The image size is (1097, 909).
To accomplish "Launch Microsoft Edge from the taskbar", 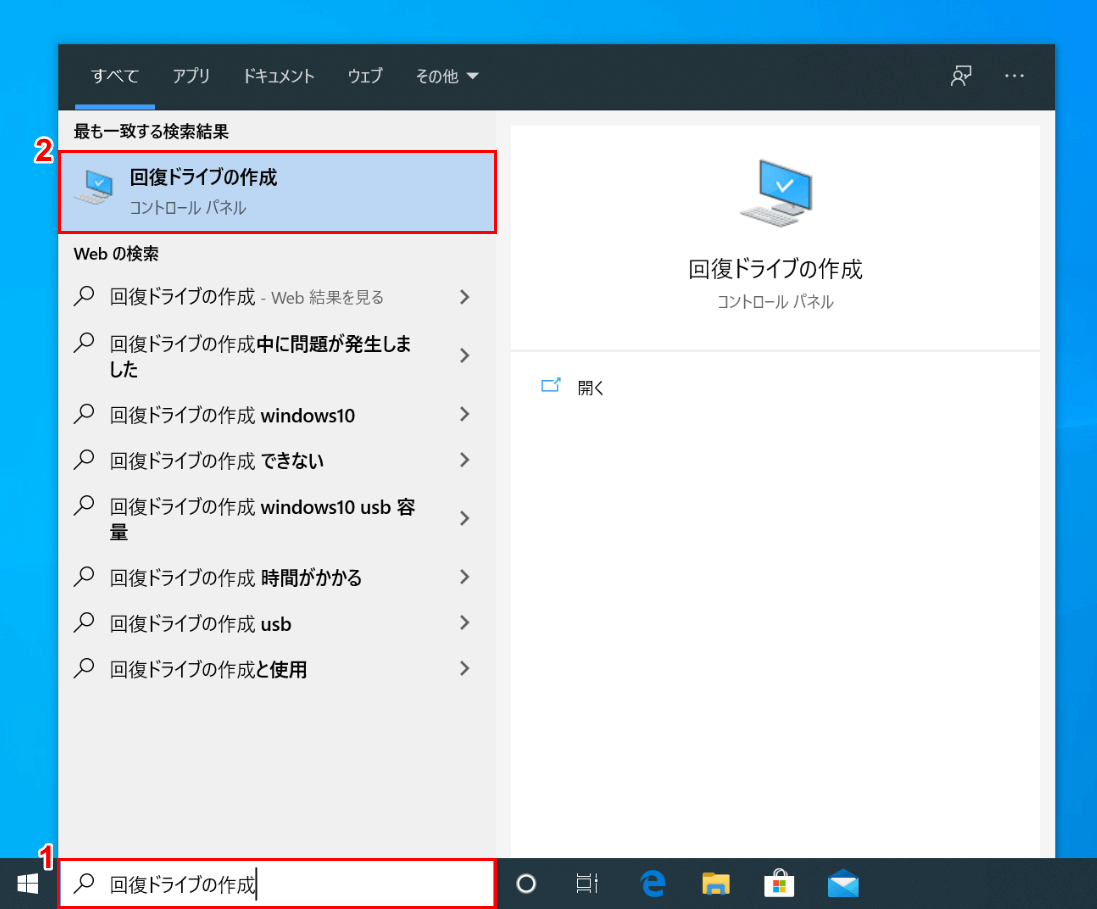I will (x=653, y=884).
